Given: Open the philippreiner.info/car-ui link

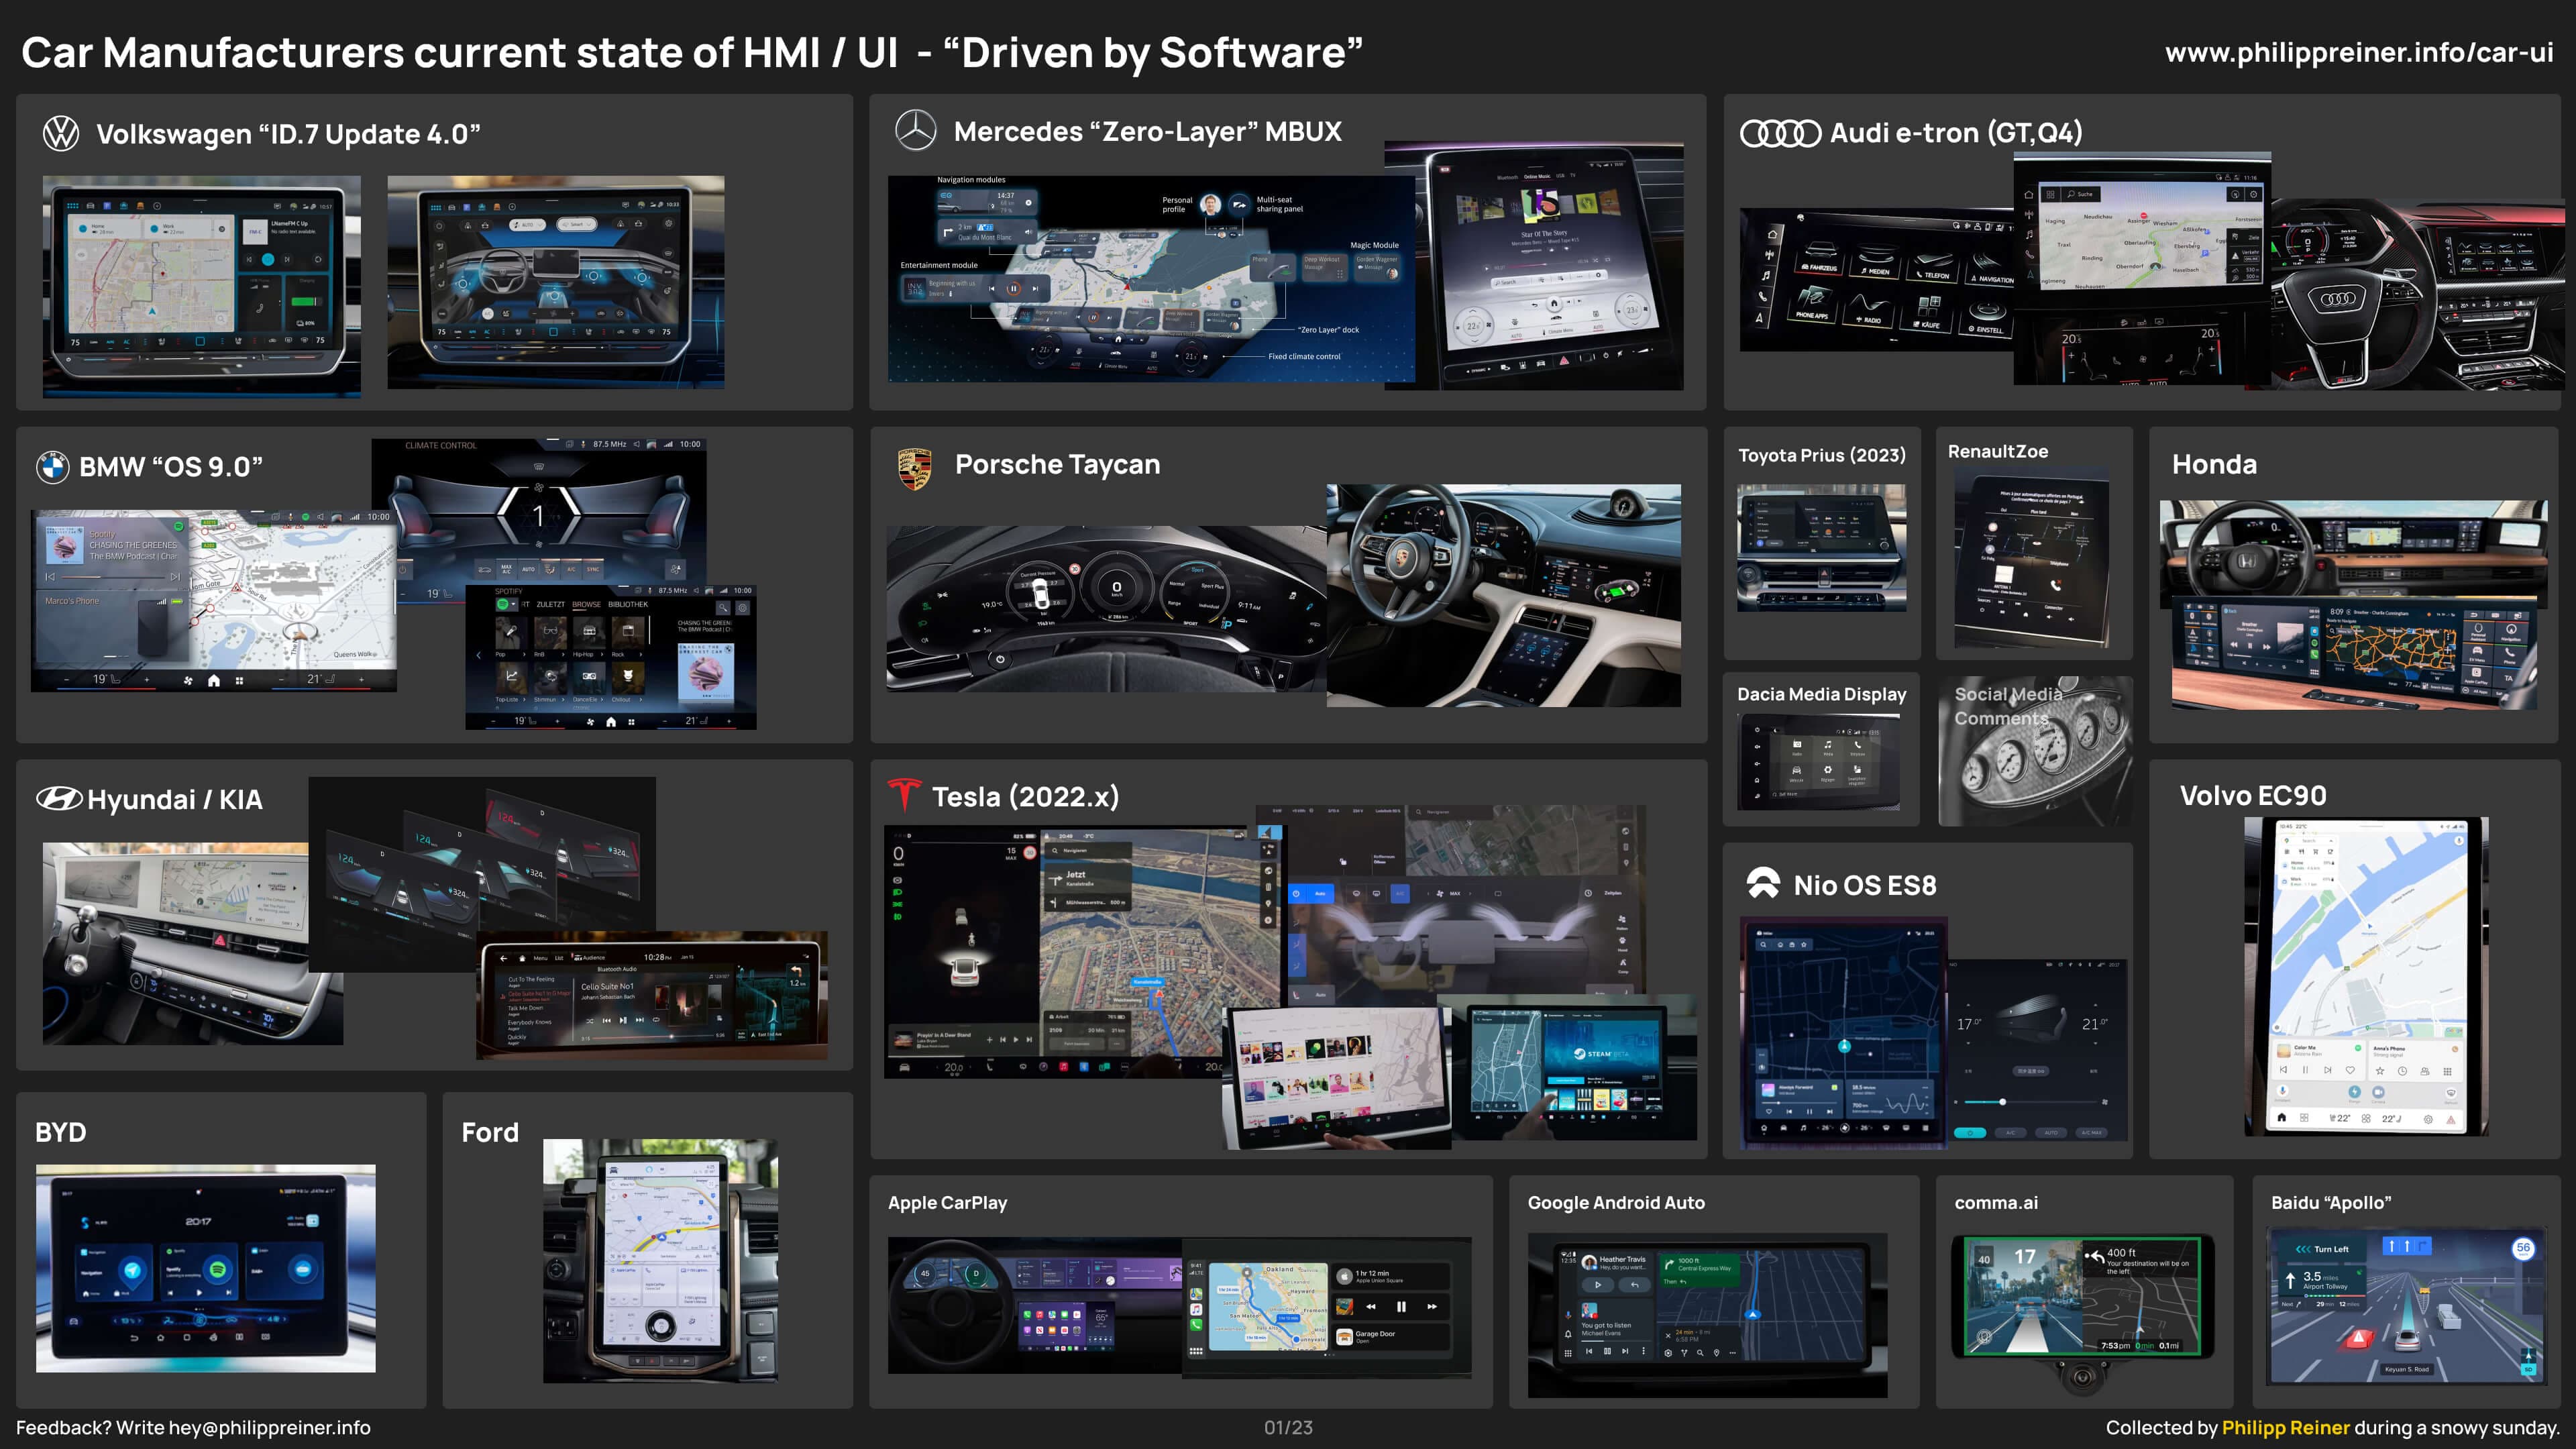Looking at the screenshot, I should coord(2359,52).
